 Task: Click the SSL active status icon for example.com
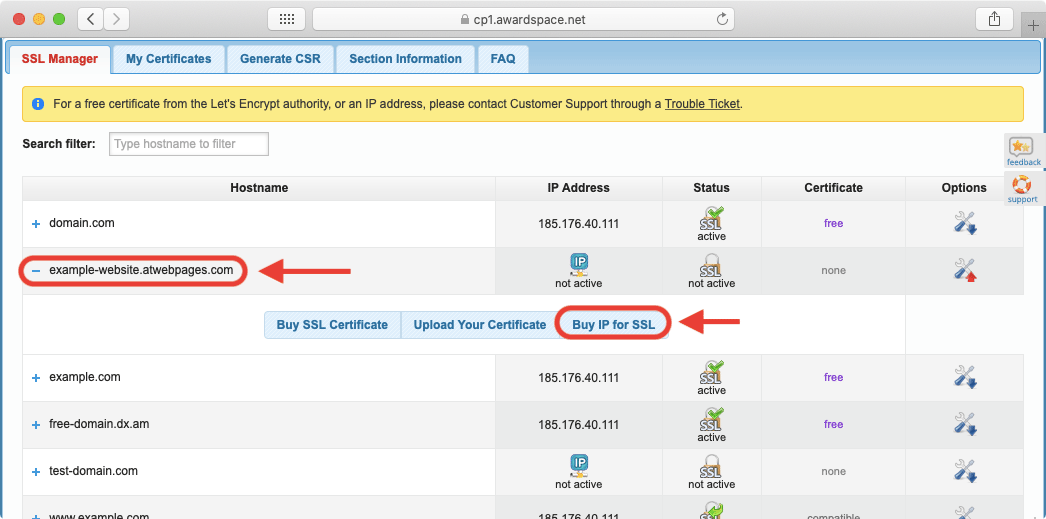(x=711, y=377)
